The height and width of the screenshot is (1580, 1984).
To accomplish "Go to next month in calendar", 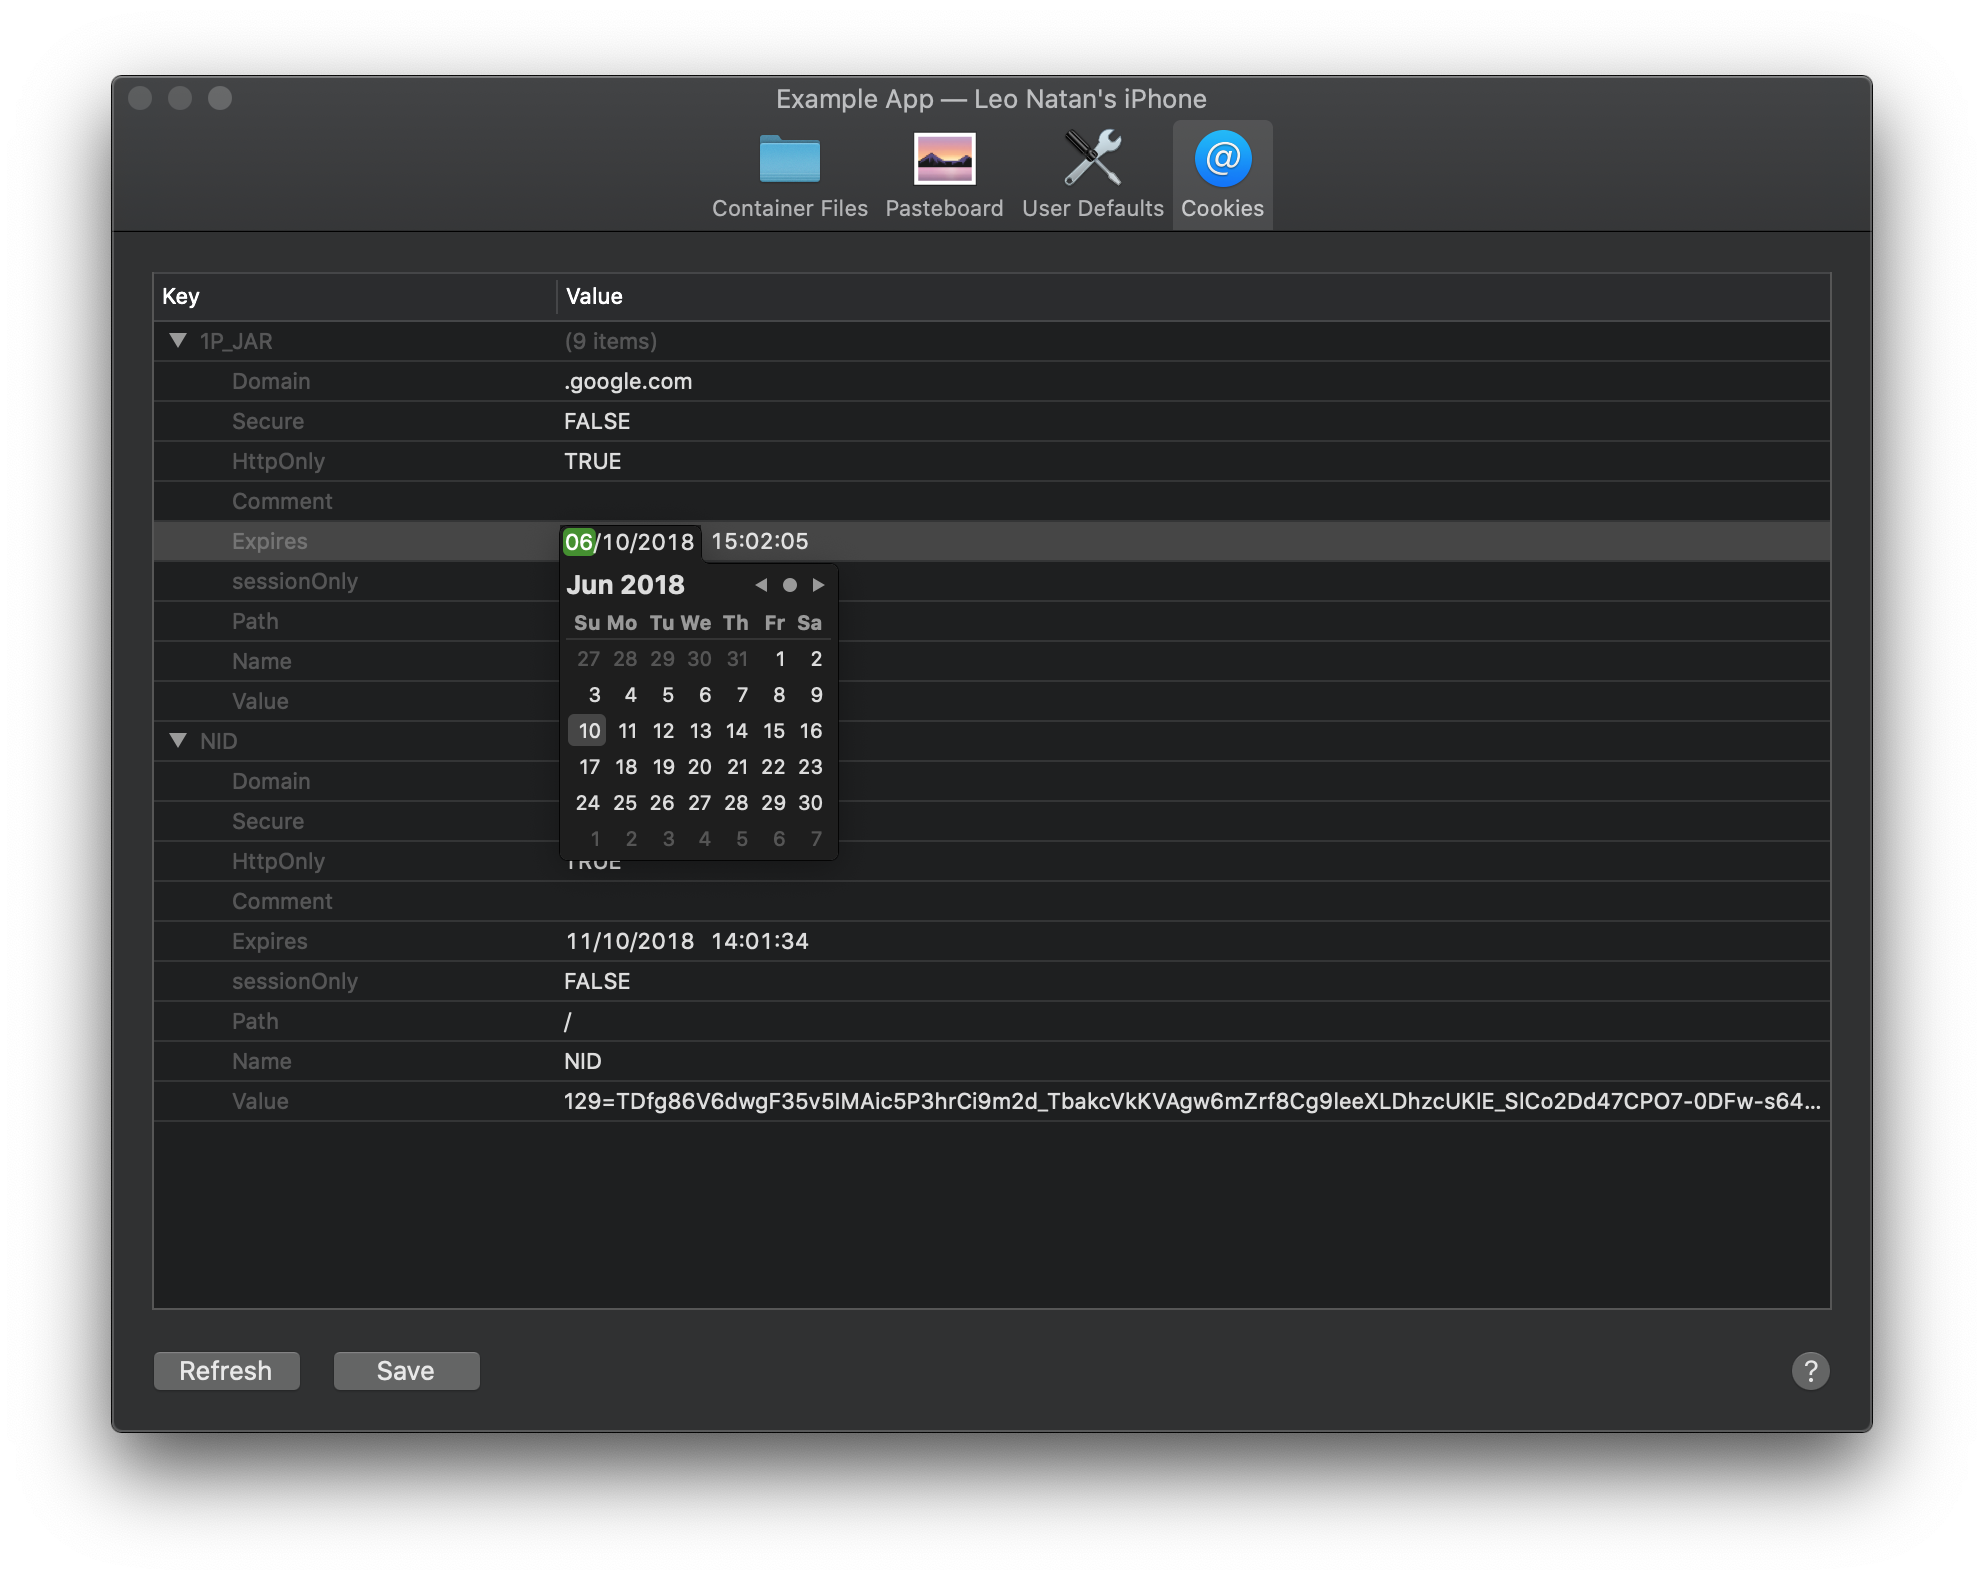I will 818,585.
